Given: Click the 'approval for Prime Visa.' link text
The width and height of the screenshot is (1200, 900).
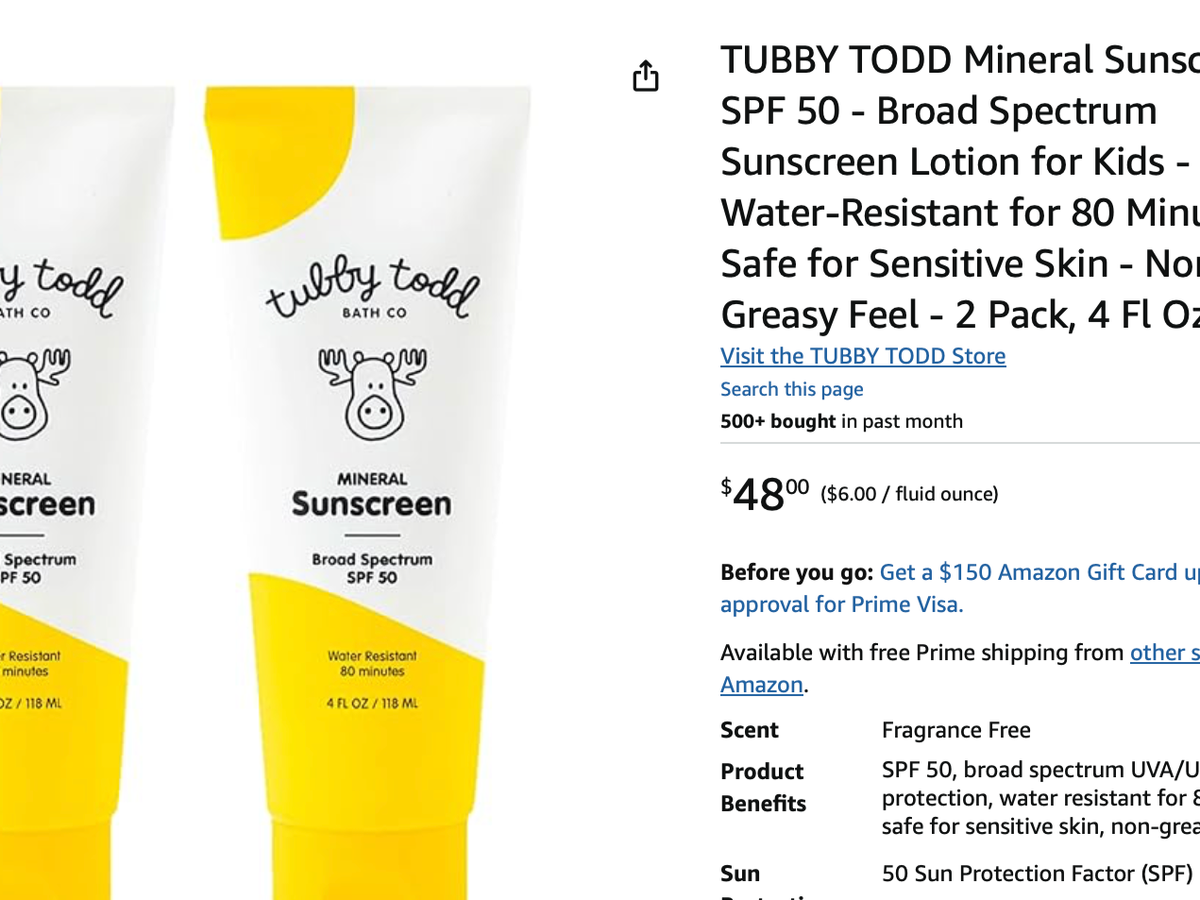Looking at the screenshot, I should coord(842,604).
